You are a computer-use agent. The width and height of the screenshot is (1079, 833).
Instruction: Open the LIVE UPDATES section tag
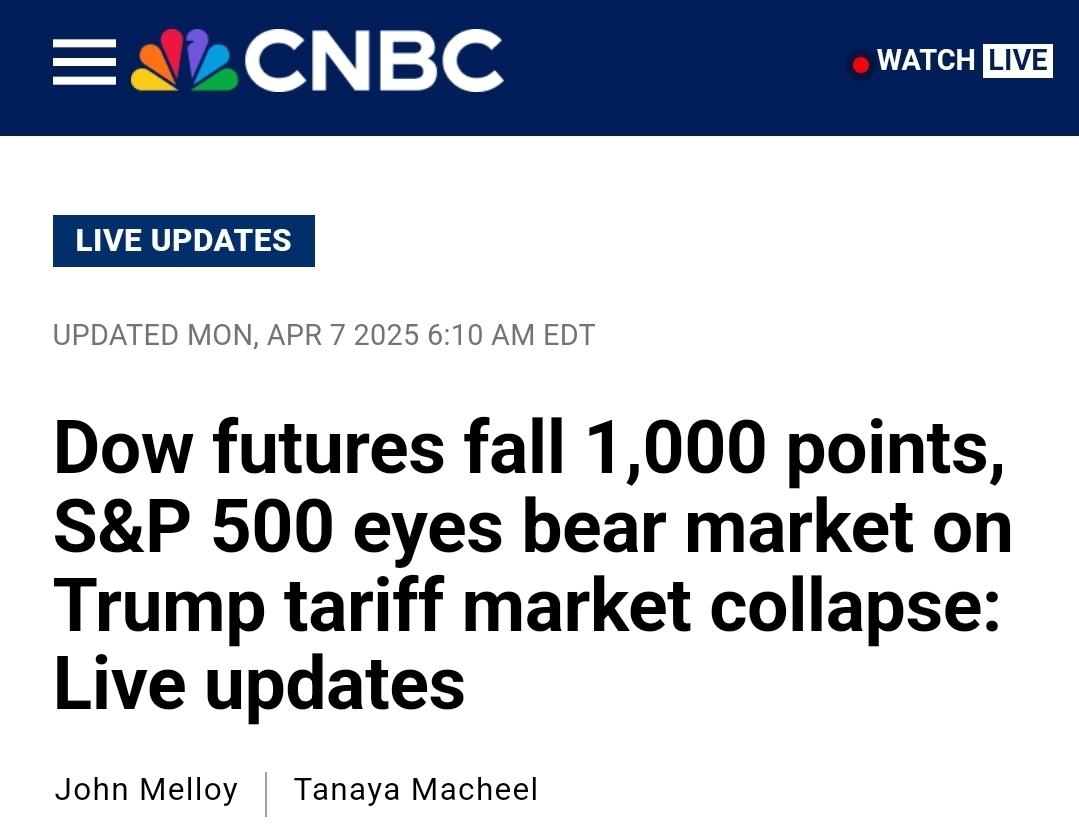184,241
